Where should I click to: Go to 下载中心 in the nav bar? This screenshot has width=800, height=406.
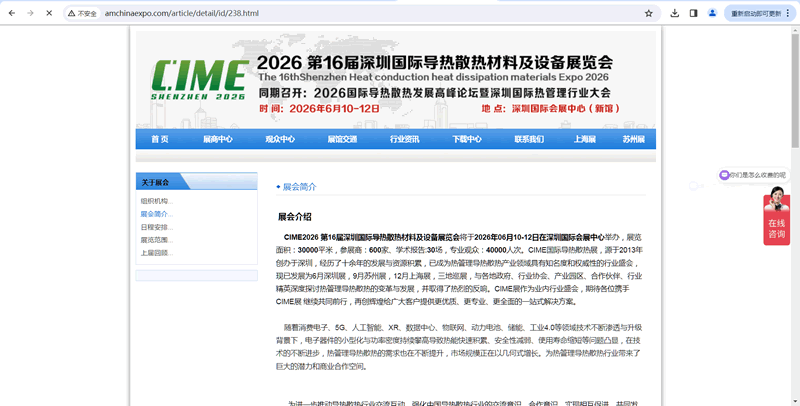[x=466, y=139]
